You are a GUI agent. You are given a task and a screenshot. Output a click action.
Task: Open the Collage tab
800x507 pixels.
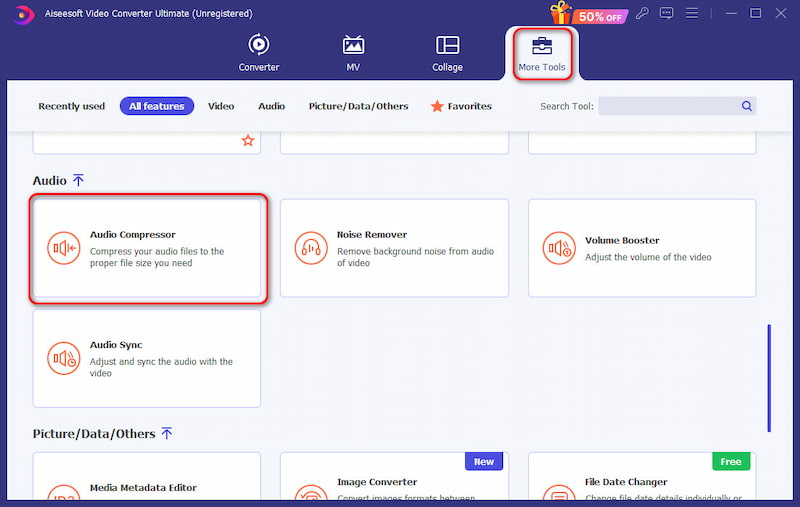(447, 53)
